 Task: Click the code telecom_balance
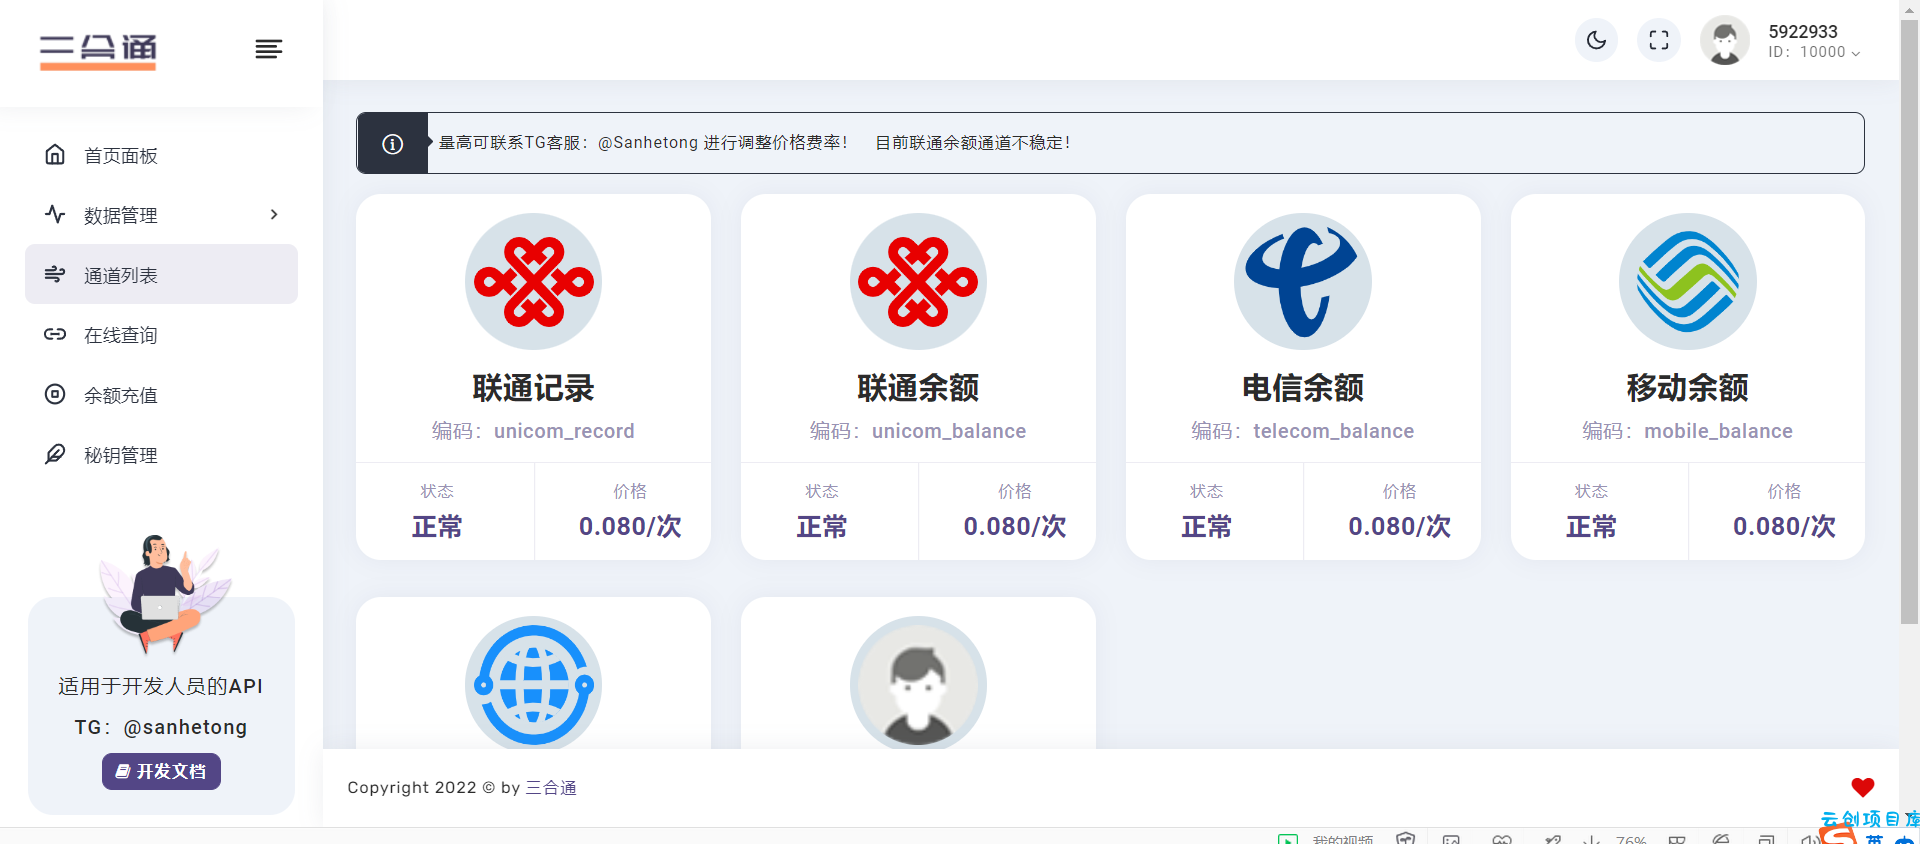[1333, 431]
